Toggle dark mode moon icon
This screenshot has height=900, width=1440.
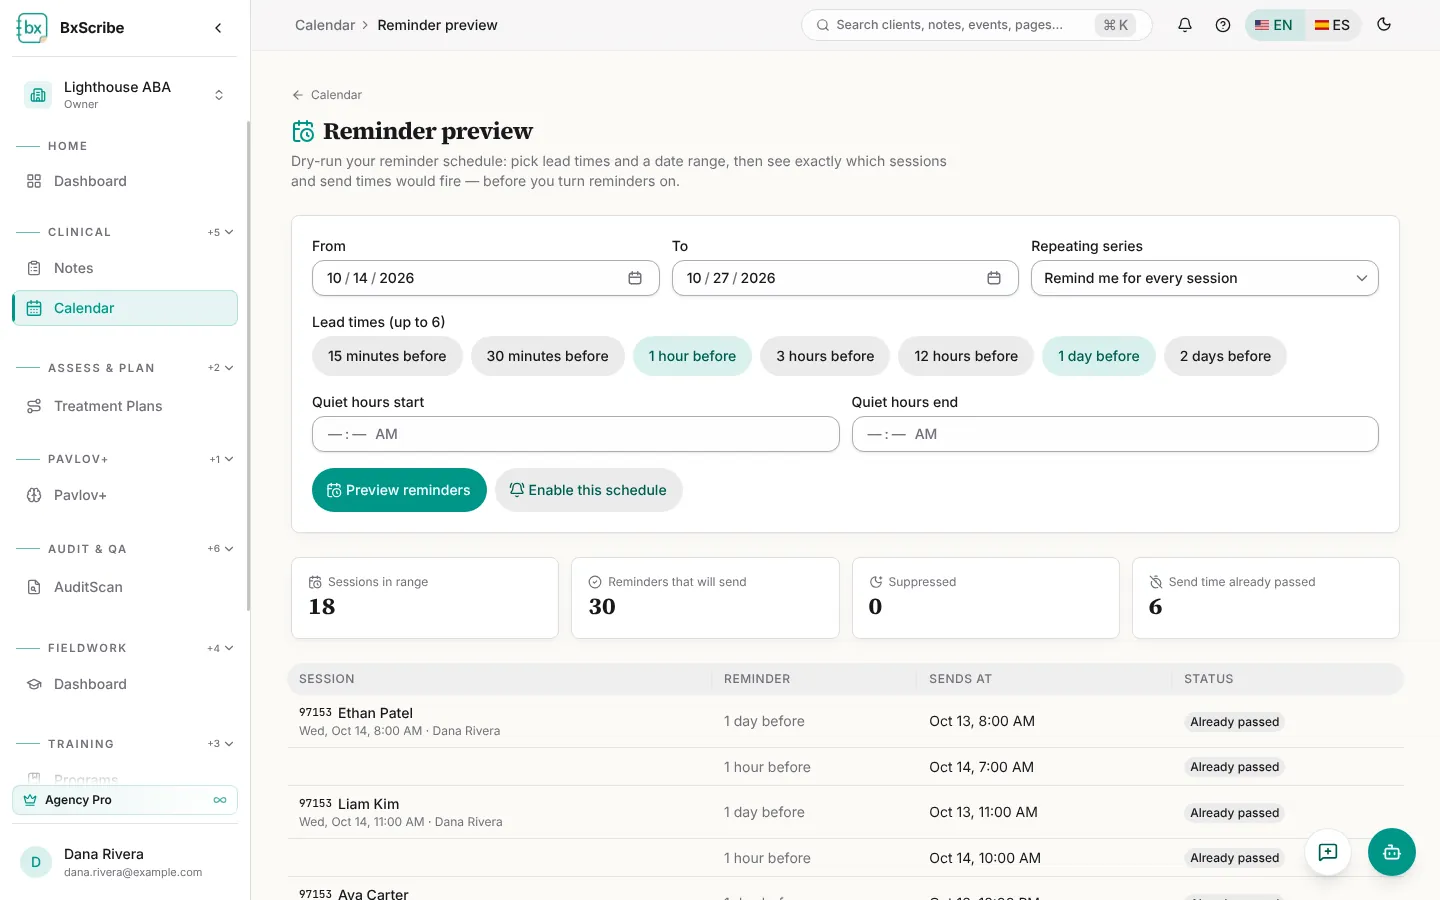pos(1384,25)
